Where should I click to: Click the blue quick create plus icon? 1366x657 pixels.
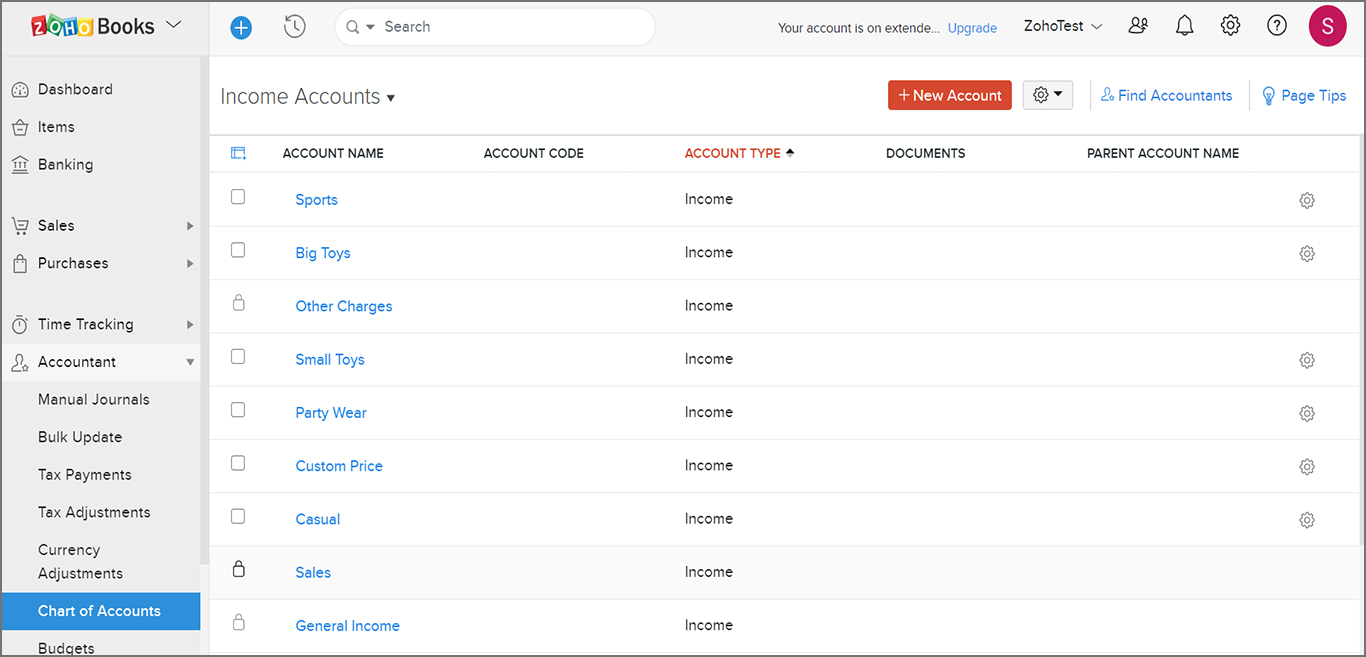241,28
